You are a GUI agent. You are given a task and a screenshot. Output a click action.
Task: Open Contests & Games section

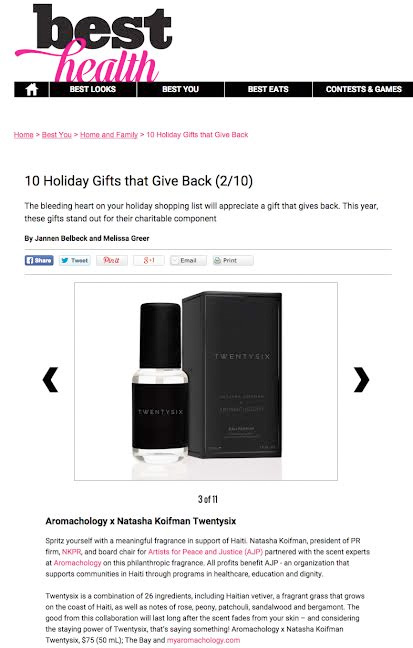point(363,89)
